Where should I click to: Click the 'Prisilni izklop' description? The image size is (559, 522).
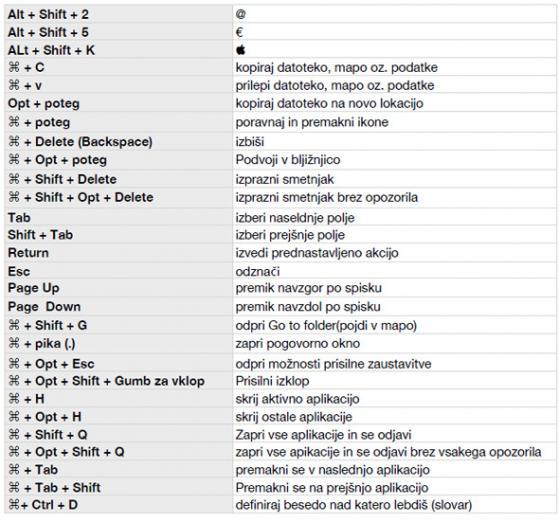pyautogui.click(x=272, y=381)
